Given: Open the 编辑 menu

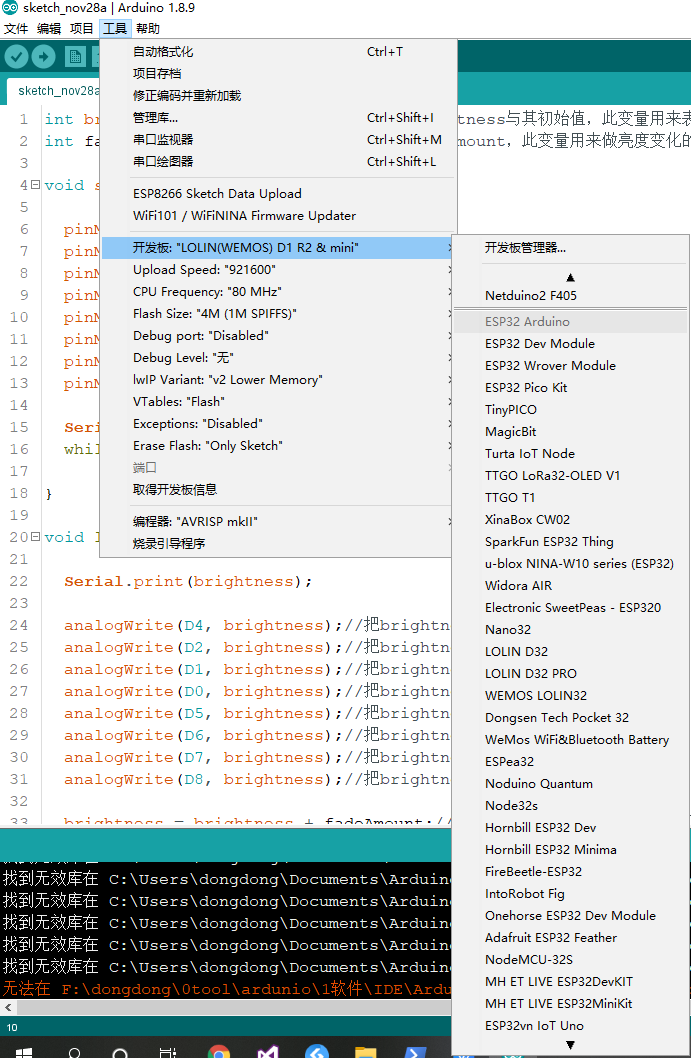Looking at the screenshot, I should tap(49, 28).
